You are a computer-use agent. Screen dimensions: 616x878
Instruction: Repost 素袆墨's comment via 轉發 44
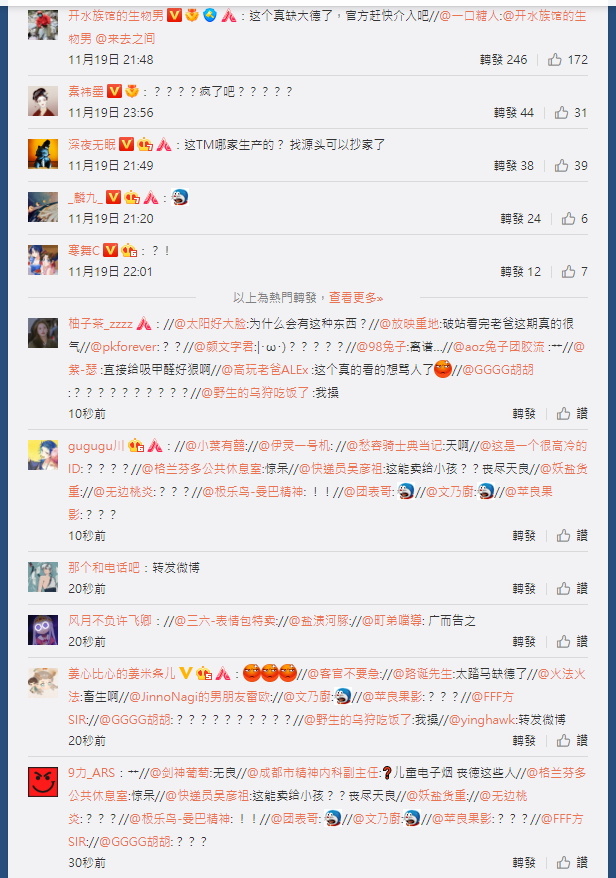[x=514, y=113]
